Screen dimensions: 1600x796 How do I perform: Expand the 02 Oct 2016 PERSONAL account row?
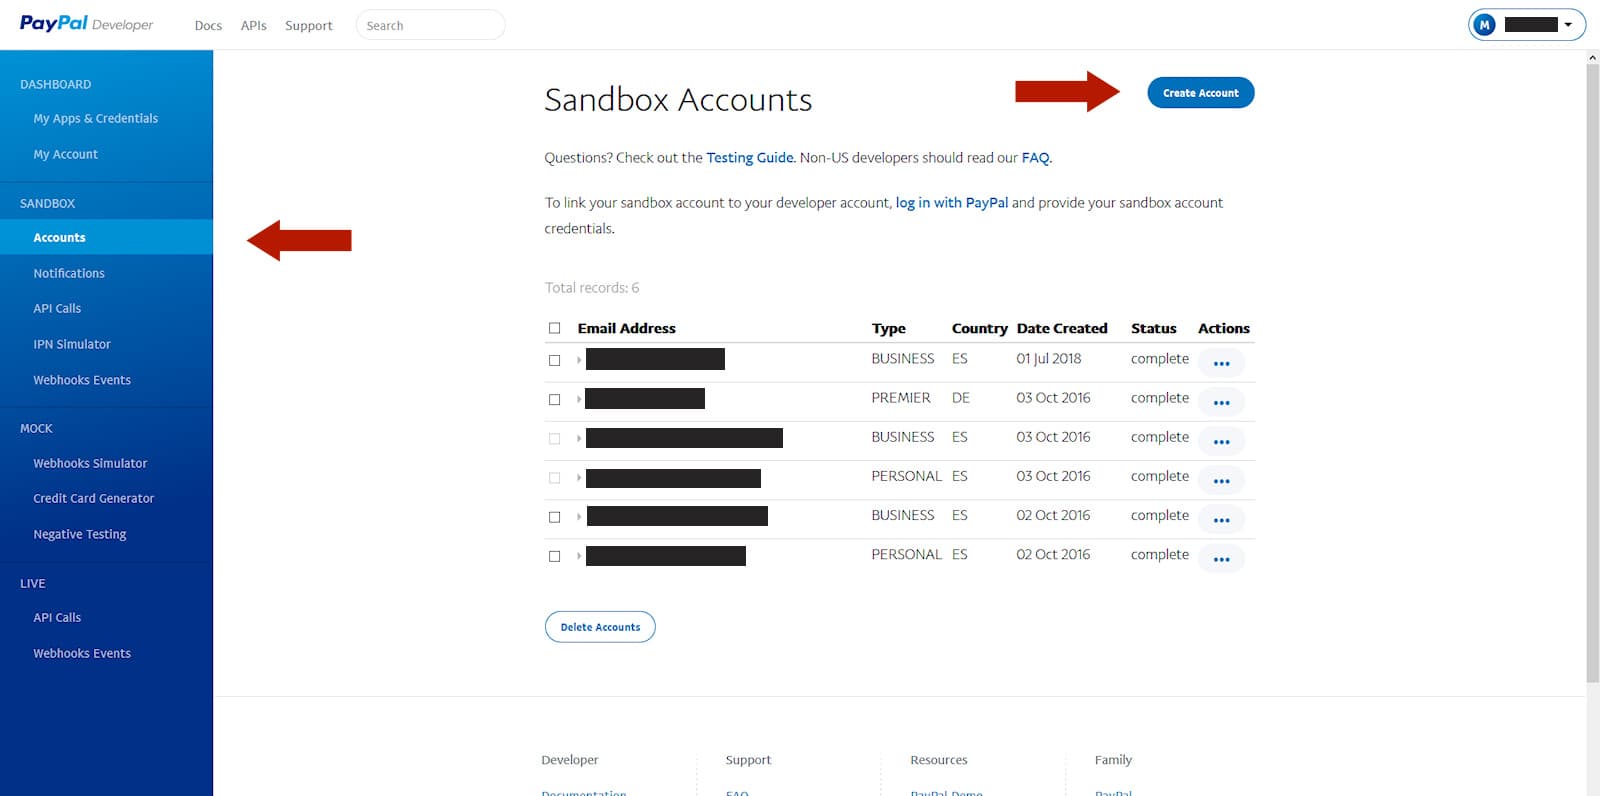[x=579, y=556]
